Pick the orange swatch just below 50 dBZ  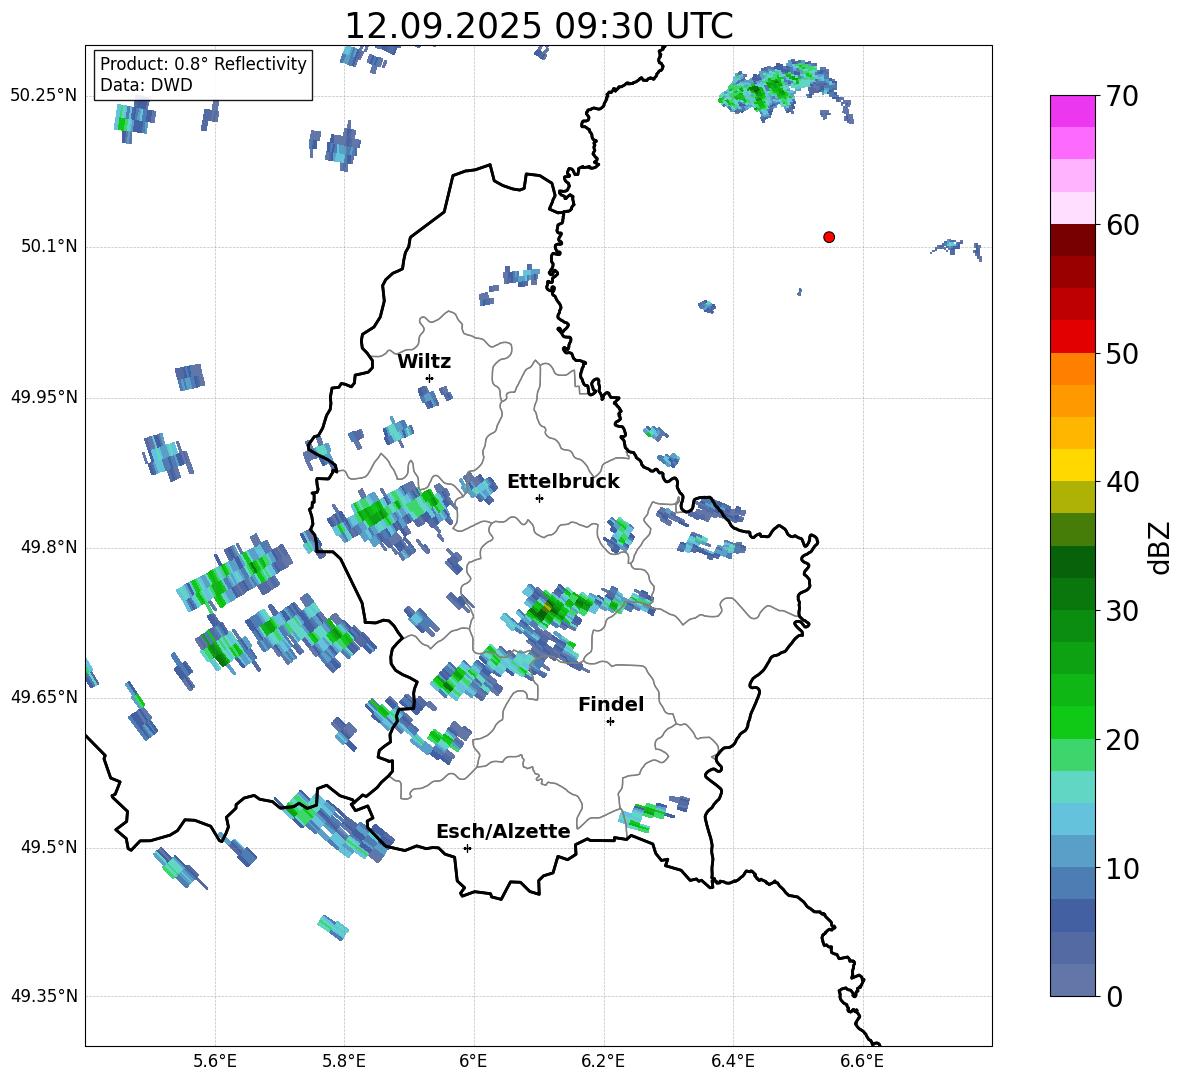[x=1072, y=369]
